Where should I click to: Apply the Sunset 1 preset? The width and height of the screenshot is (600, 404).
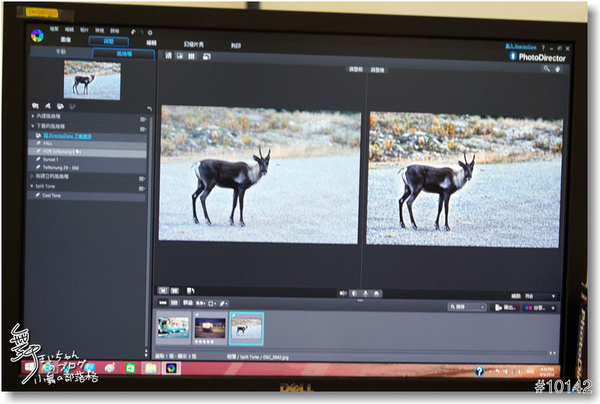[x=88, y=159]
